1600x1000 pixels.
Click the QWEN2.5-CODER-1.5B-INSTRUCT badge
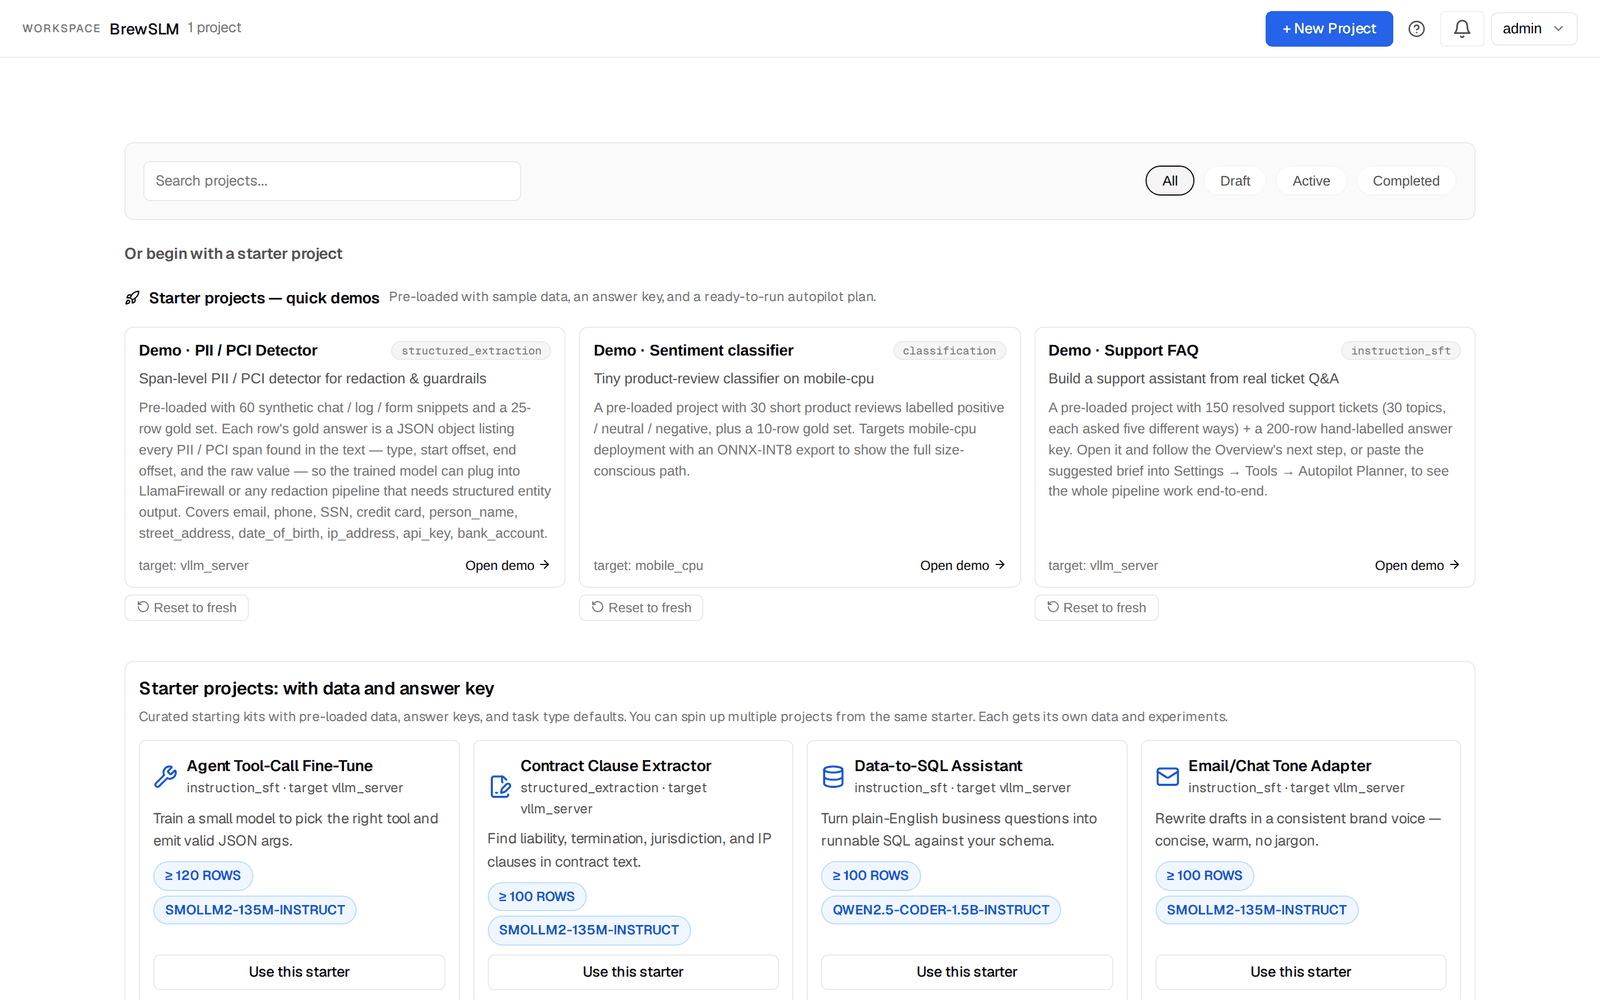click(x=941, y=910)
